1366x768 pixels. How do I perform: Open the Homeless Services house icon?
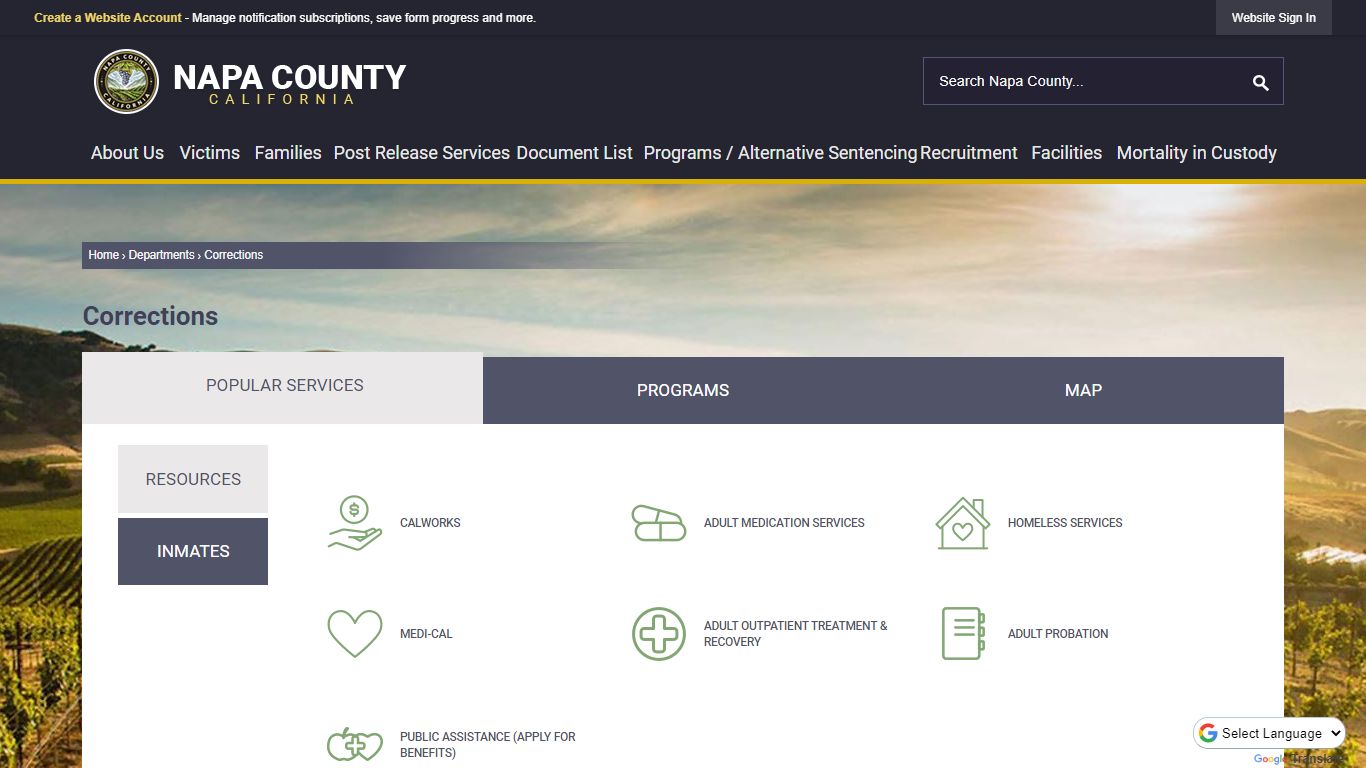point(963,523)
